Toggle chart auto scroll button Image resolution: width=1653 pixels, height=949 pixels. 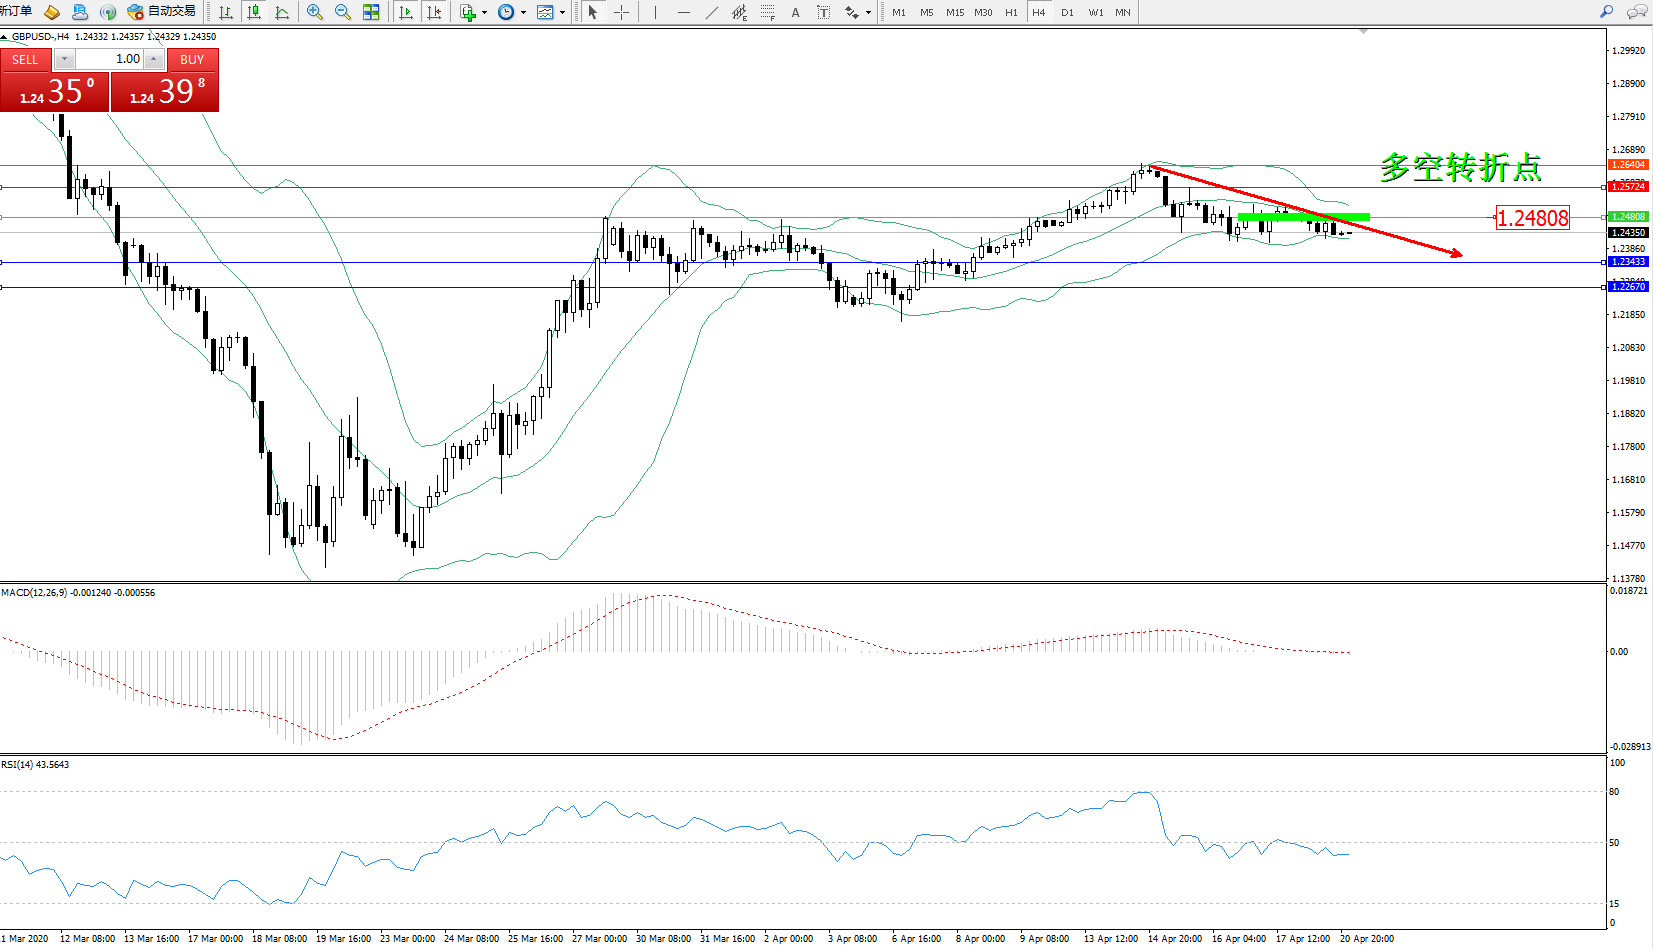(x=406, y=12)
